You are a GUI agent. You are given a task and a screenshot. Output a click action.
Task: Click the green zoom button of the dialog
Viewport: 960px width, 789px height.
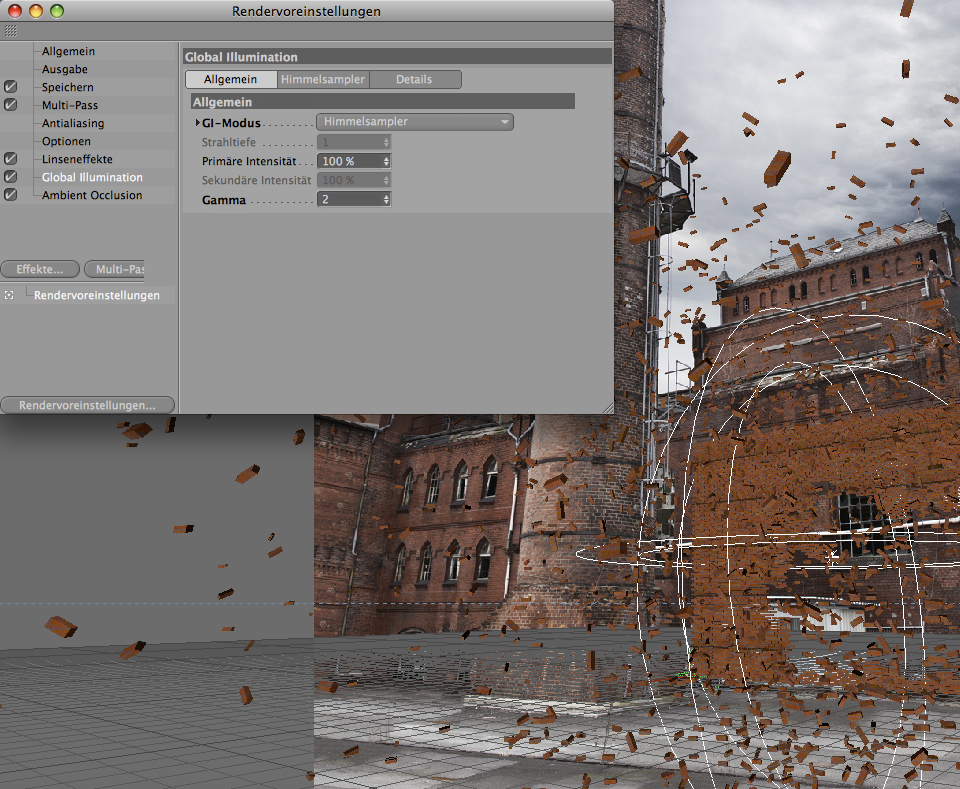pos(57,11)
